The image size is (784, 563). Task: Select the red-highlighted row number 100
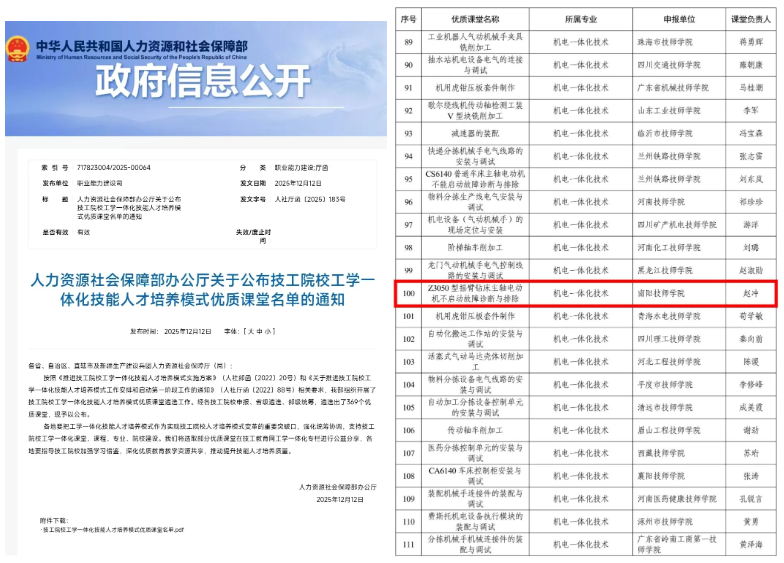coord(408,293)
